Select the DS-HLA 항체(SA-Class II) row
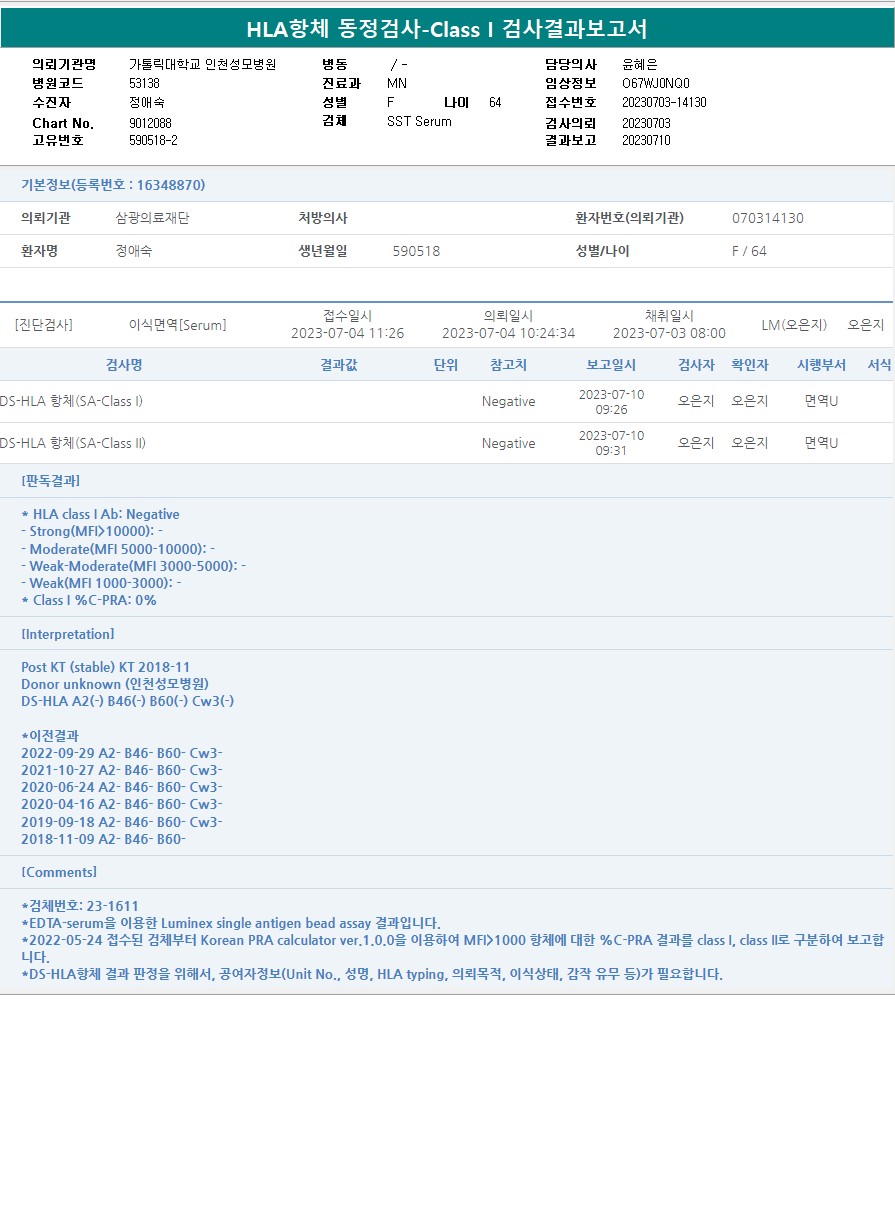This screenshot has height=1215, width=895. [x=447, y=443]
